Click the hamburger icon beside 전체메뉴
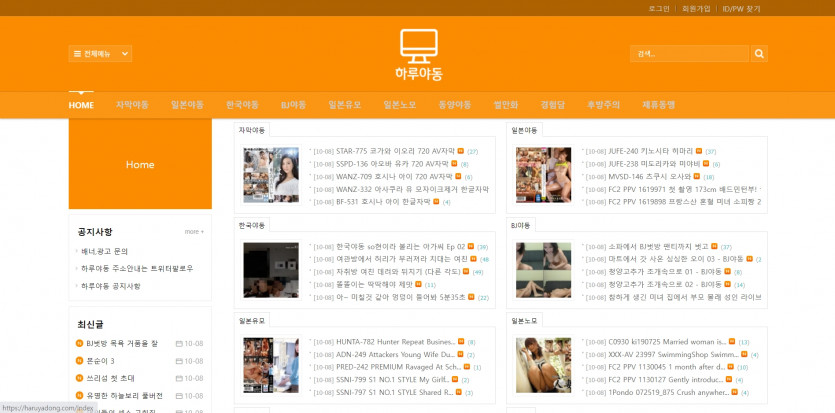The width and height of the screenshot is (835, 413). (77, 54)
